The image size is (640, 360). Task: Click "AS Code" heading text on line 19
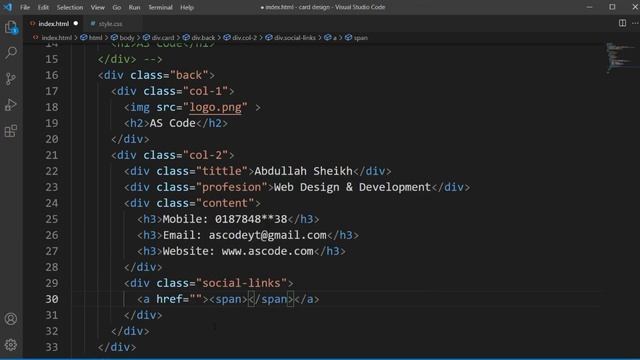click(x=173, y=123)
